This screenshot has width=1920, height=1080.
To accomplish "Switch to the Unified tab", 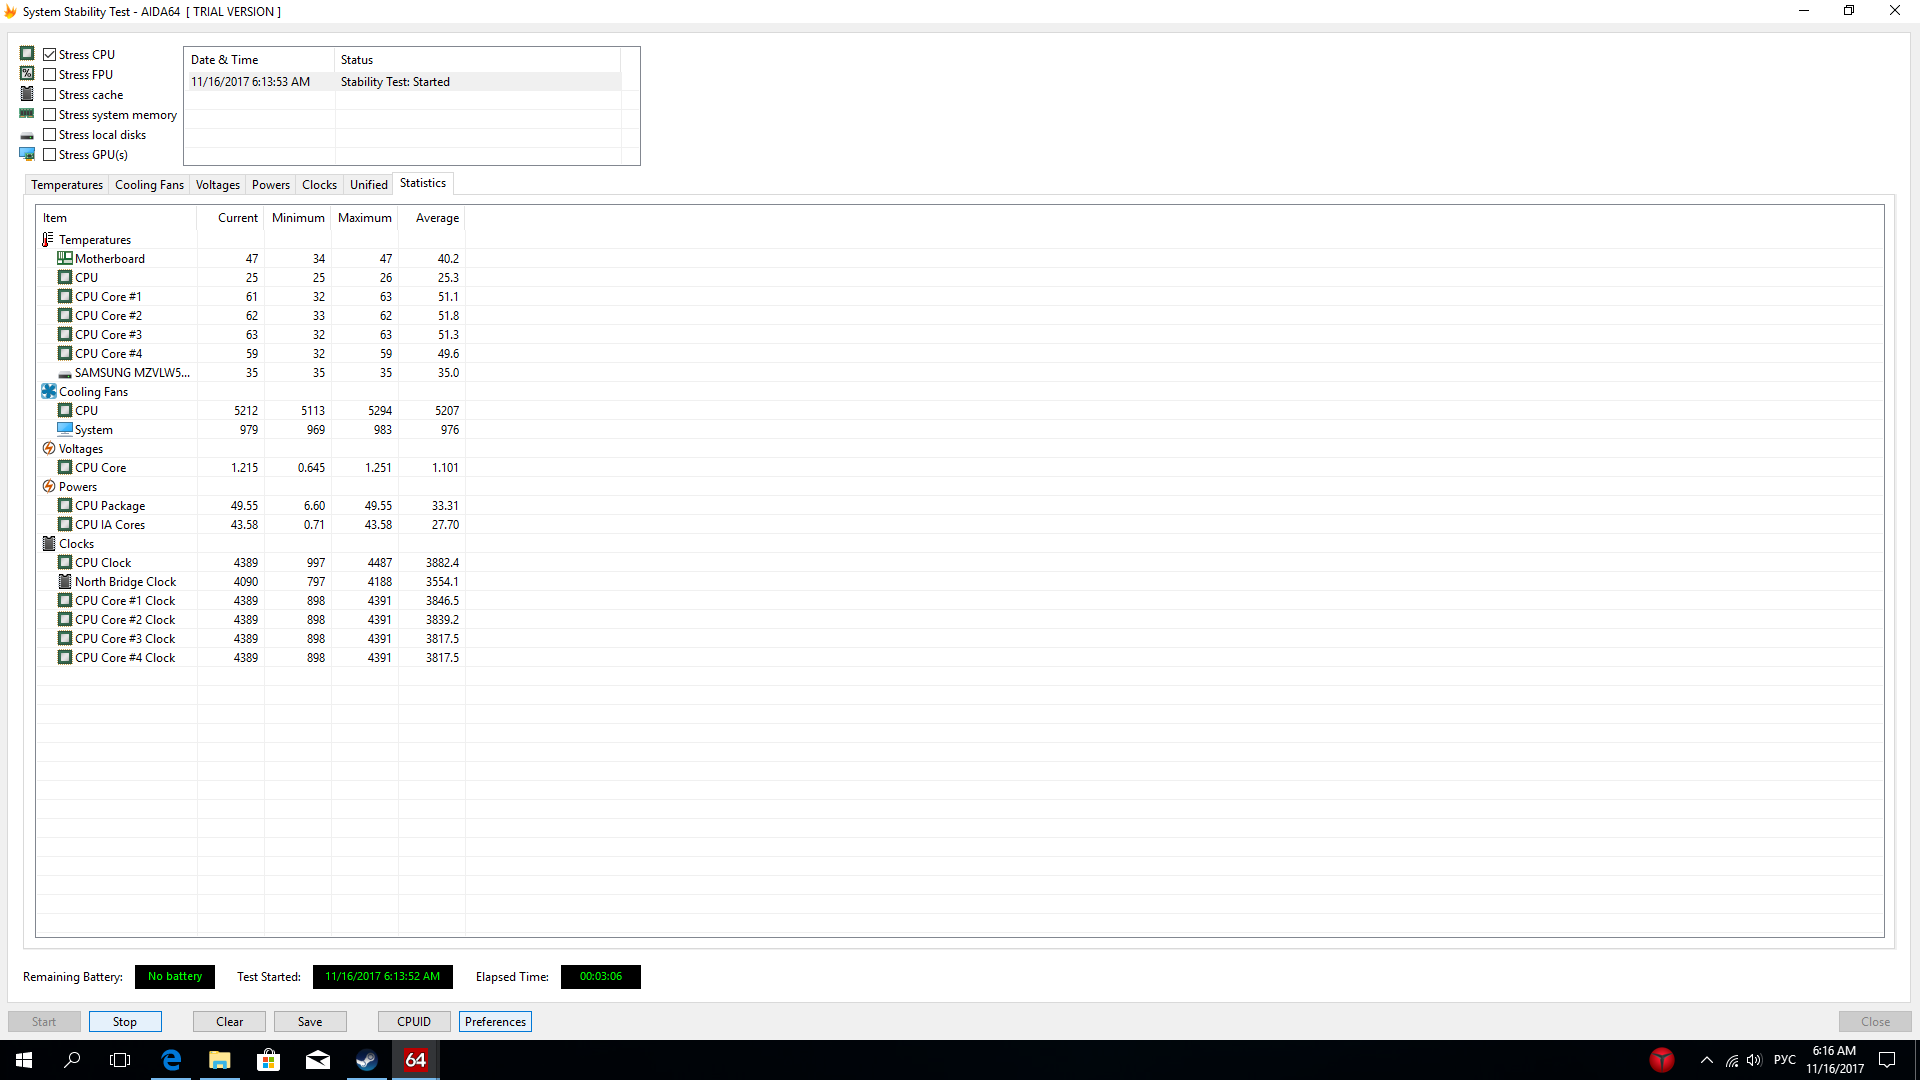I will (x=368, y=185).
